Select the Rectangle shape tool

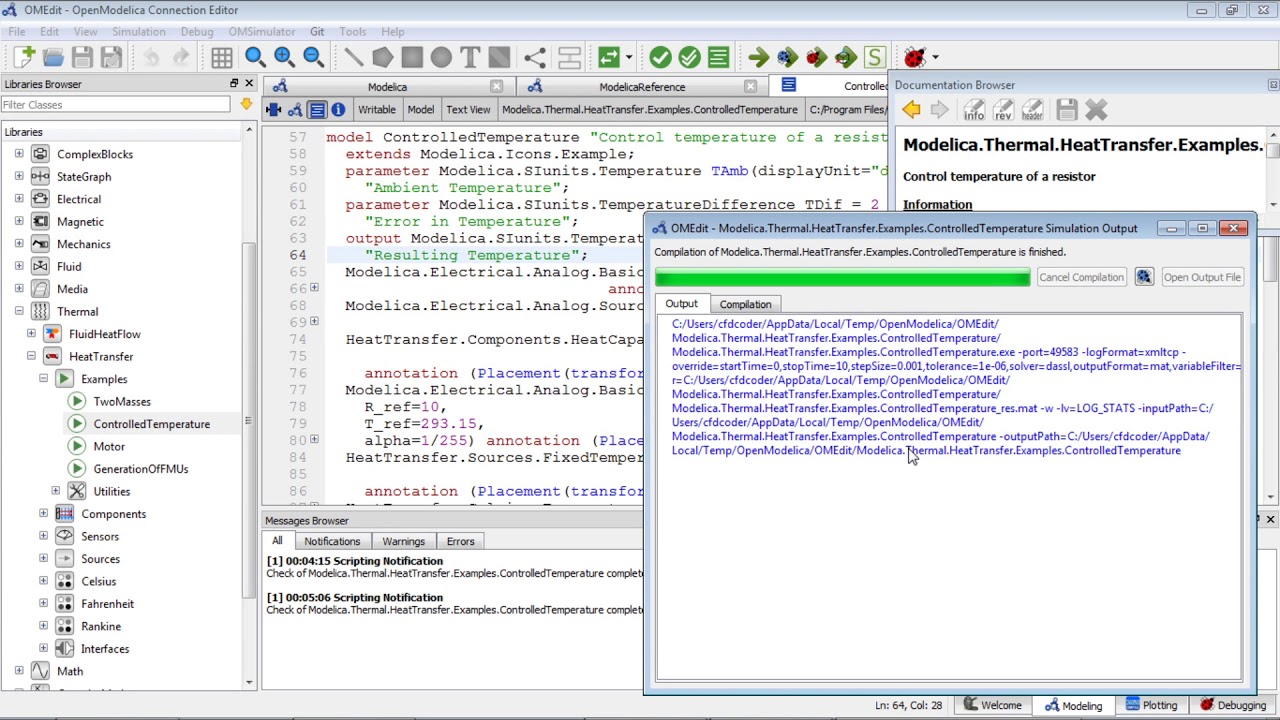[x=412, y=57]
